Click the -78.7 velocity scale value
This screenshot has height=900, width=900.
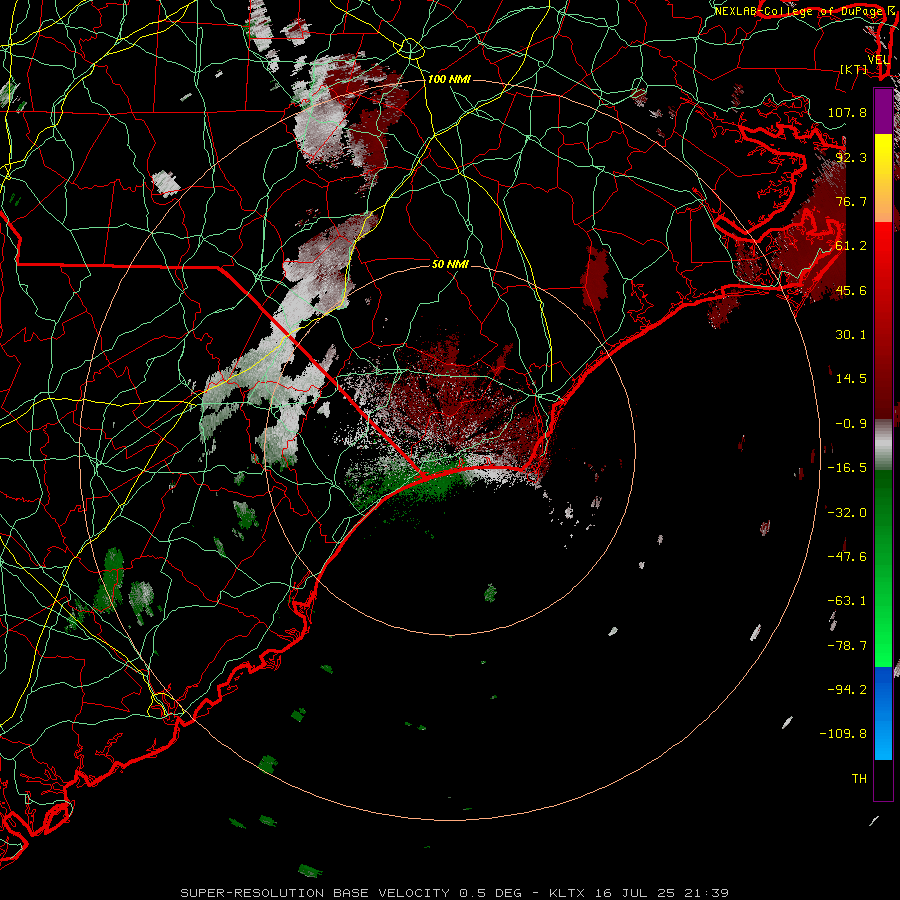point(847,646)
